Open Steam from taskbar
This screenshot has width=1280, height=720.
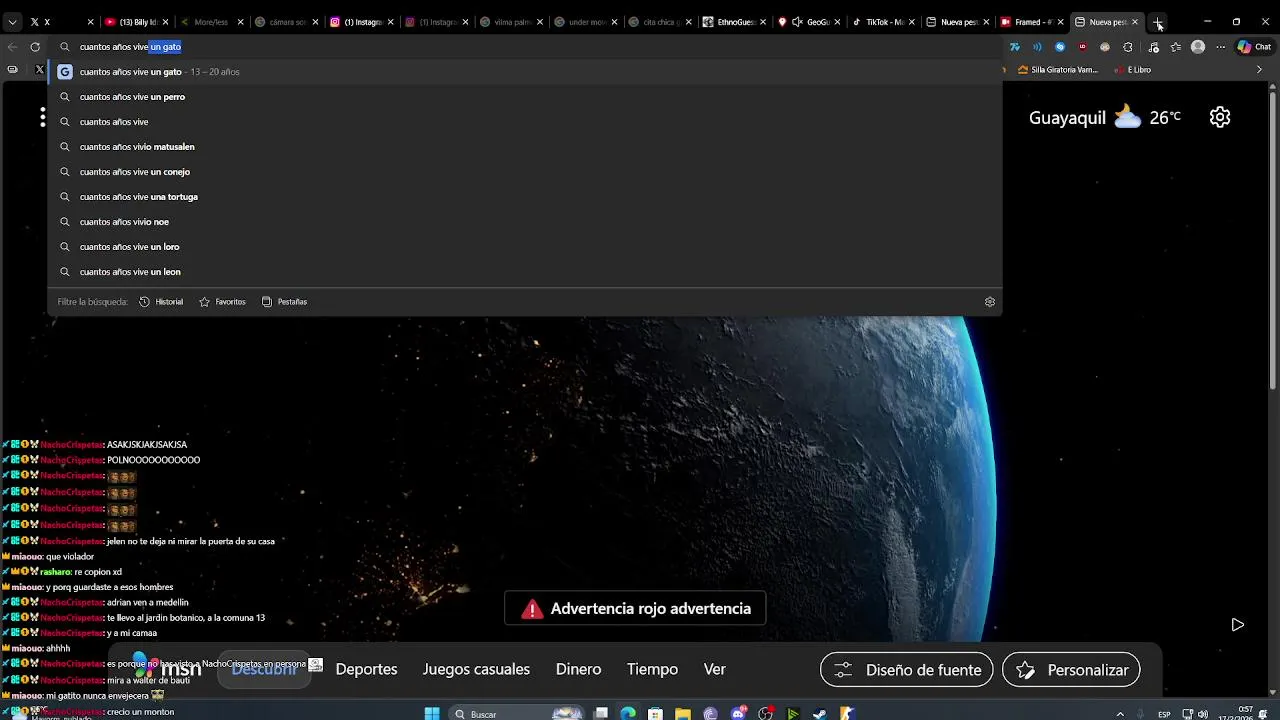820,714
